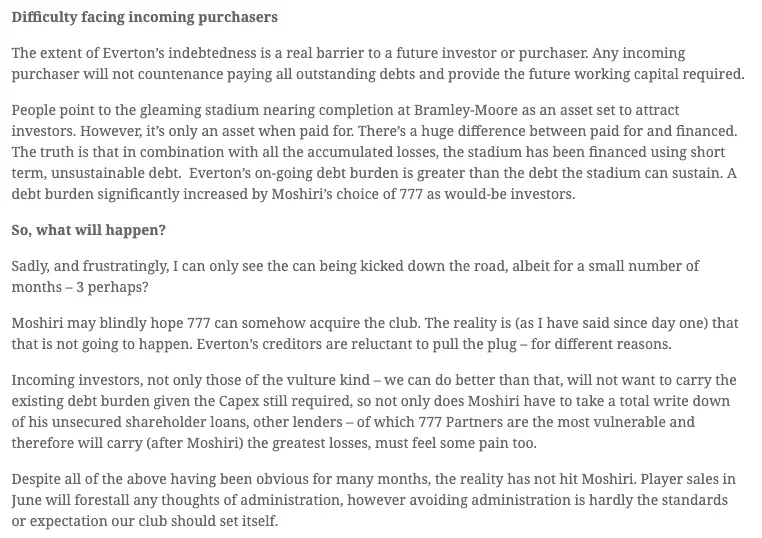Click the paragraph starting "The extent of Everton's indebtedness"
762x538 pixels.
378,63
